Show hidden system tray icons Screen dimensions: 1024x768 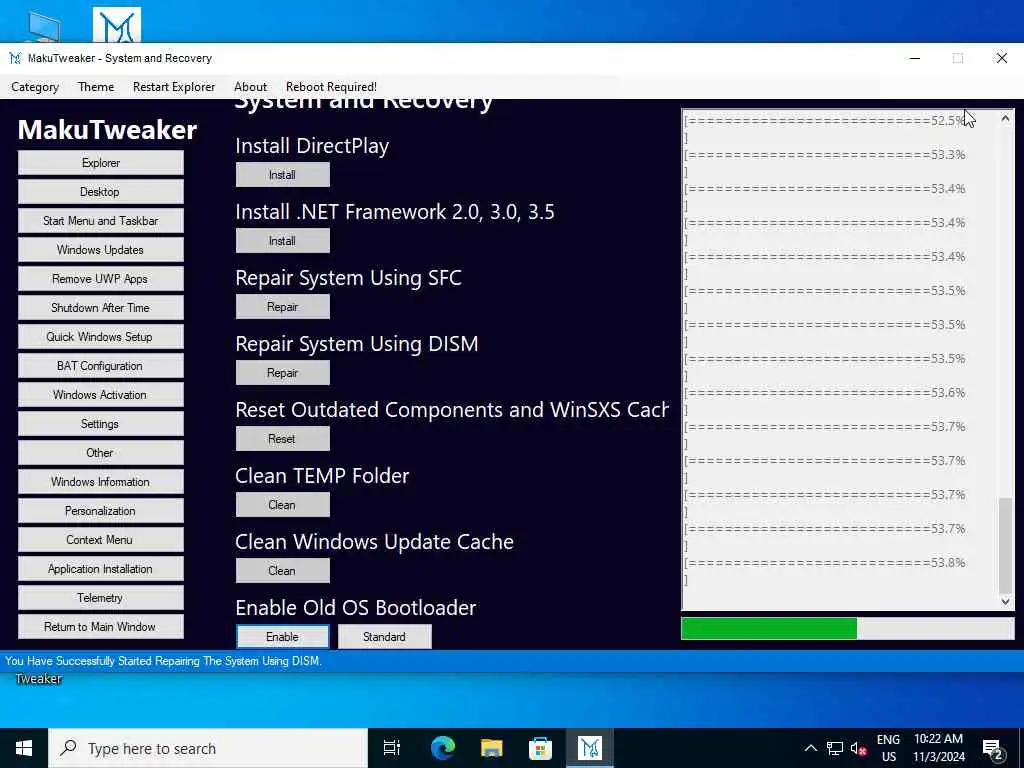(x=810, y=748)
